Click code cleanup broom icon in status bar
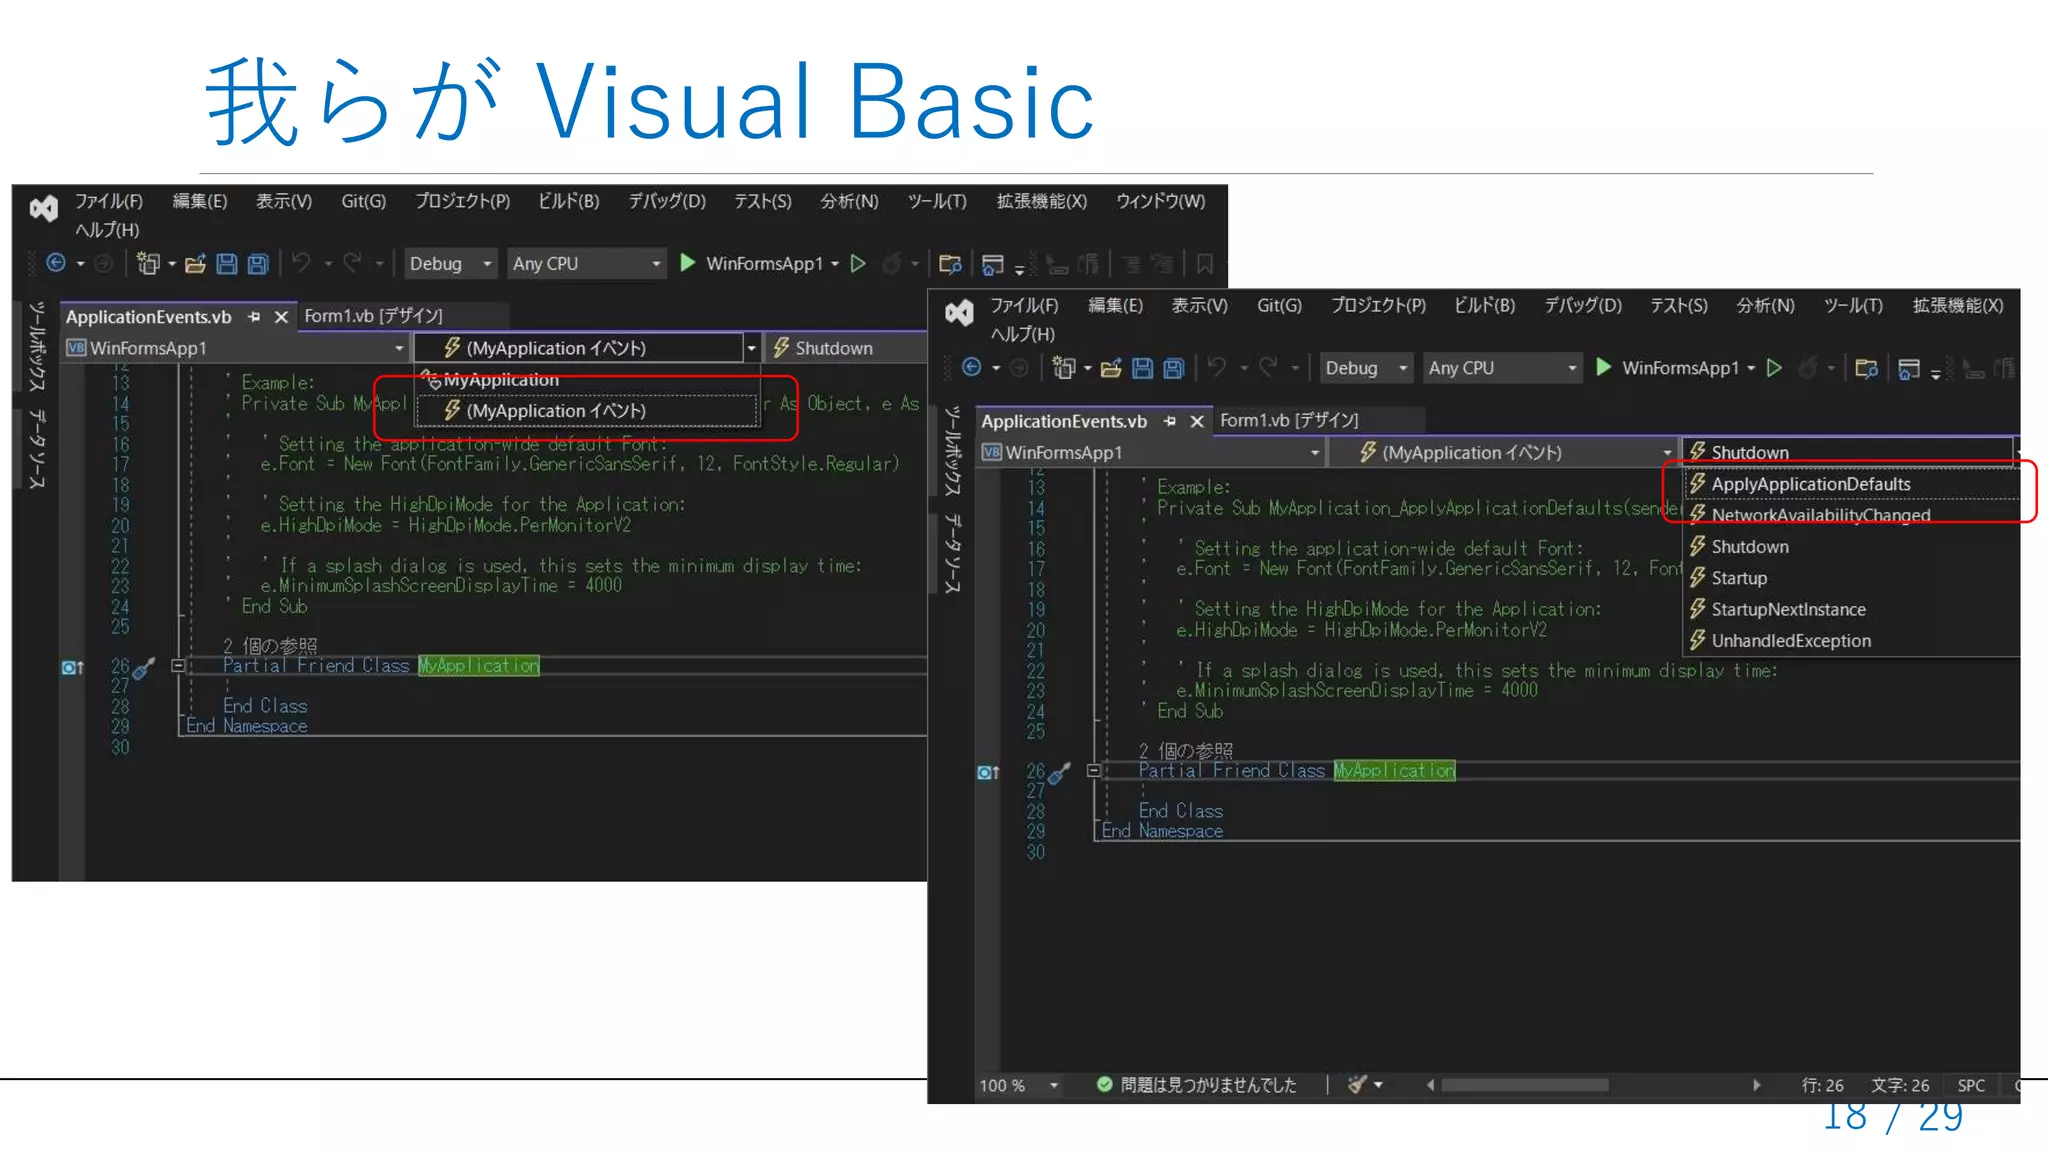This screenshot has width=2048, height=1152. (x=1357, y=1085)
